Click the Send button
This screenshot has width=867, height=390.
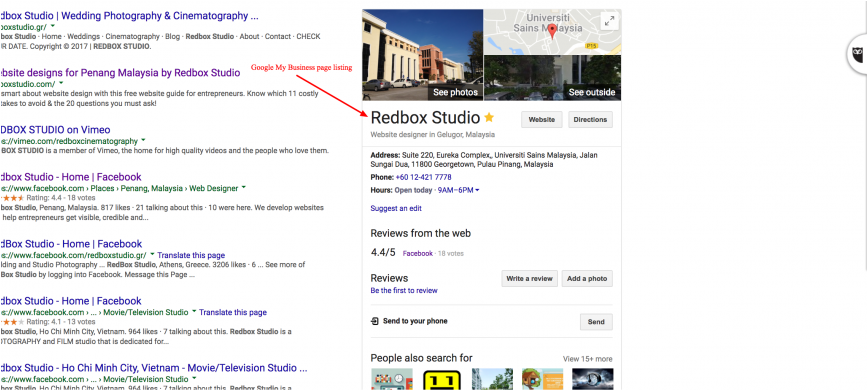coord(596,322)
